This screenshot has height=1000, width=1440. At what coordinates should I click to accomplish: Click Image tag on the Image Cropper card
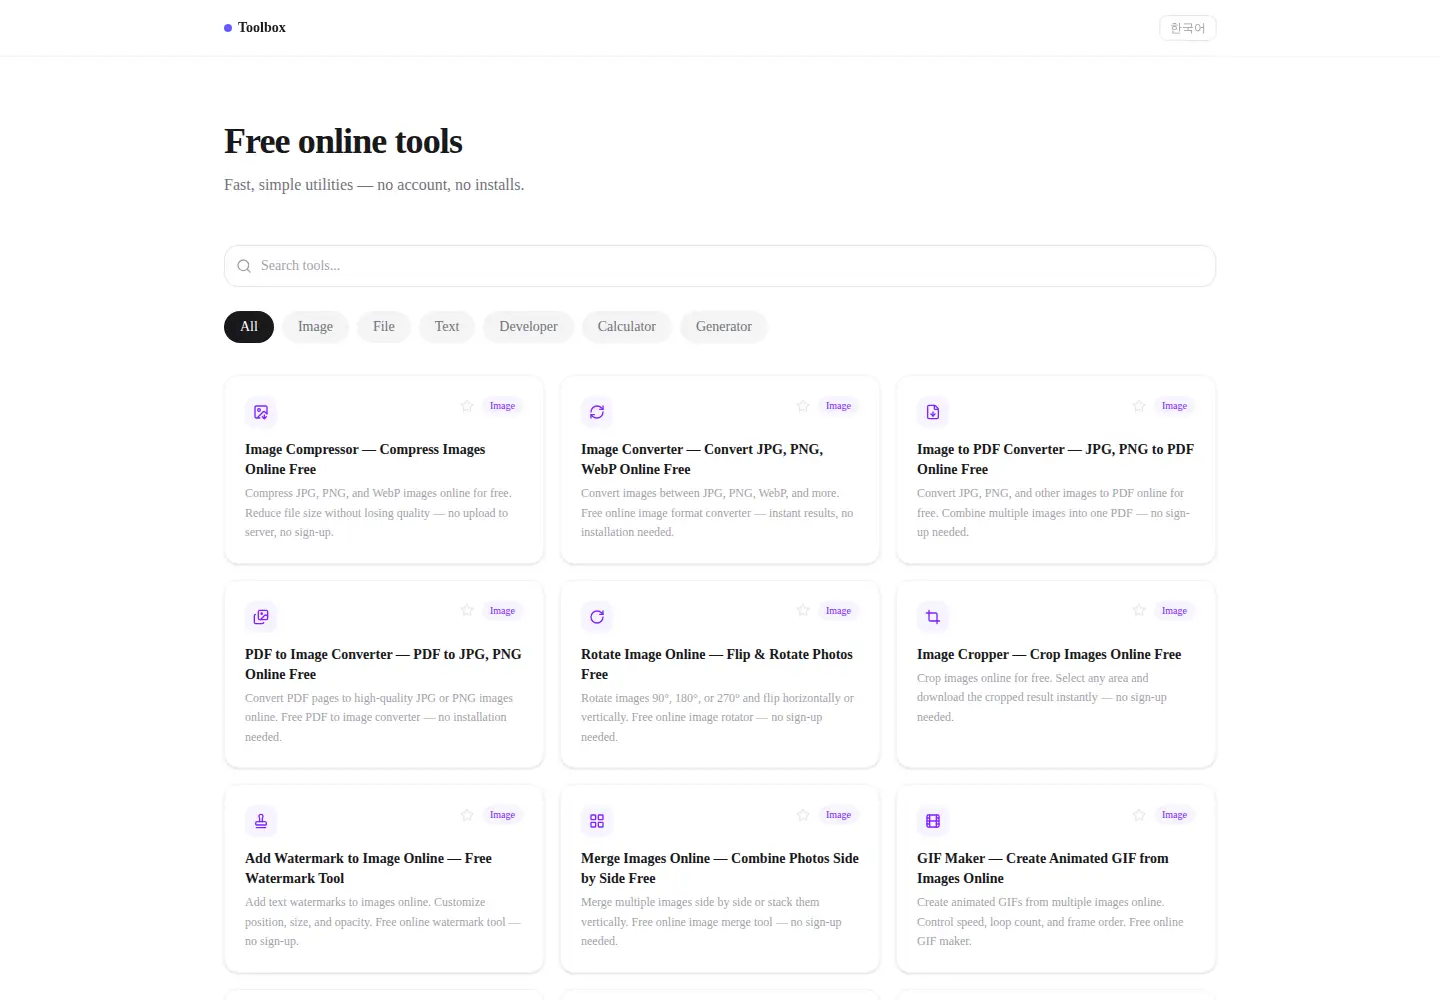[x=1174, y=611]
